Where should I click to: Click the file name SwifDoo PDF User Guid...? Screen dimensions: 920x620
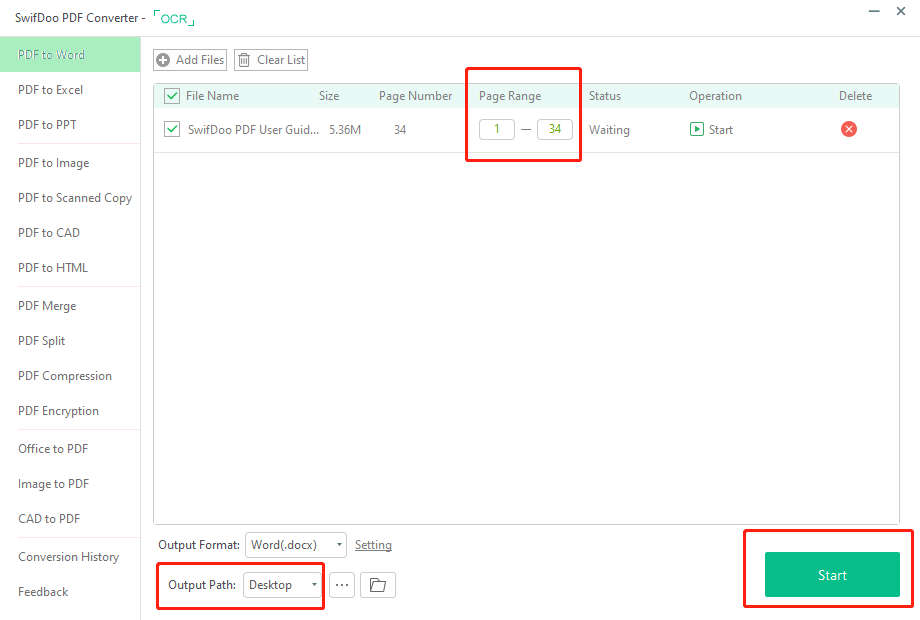253,130
